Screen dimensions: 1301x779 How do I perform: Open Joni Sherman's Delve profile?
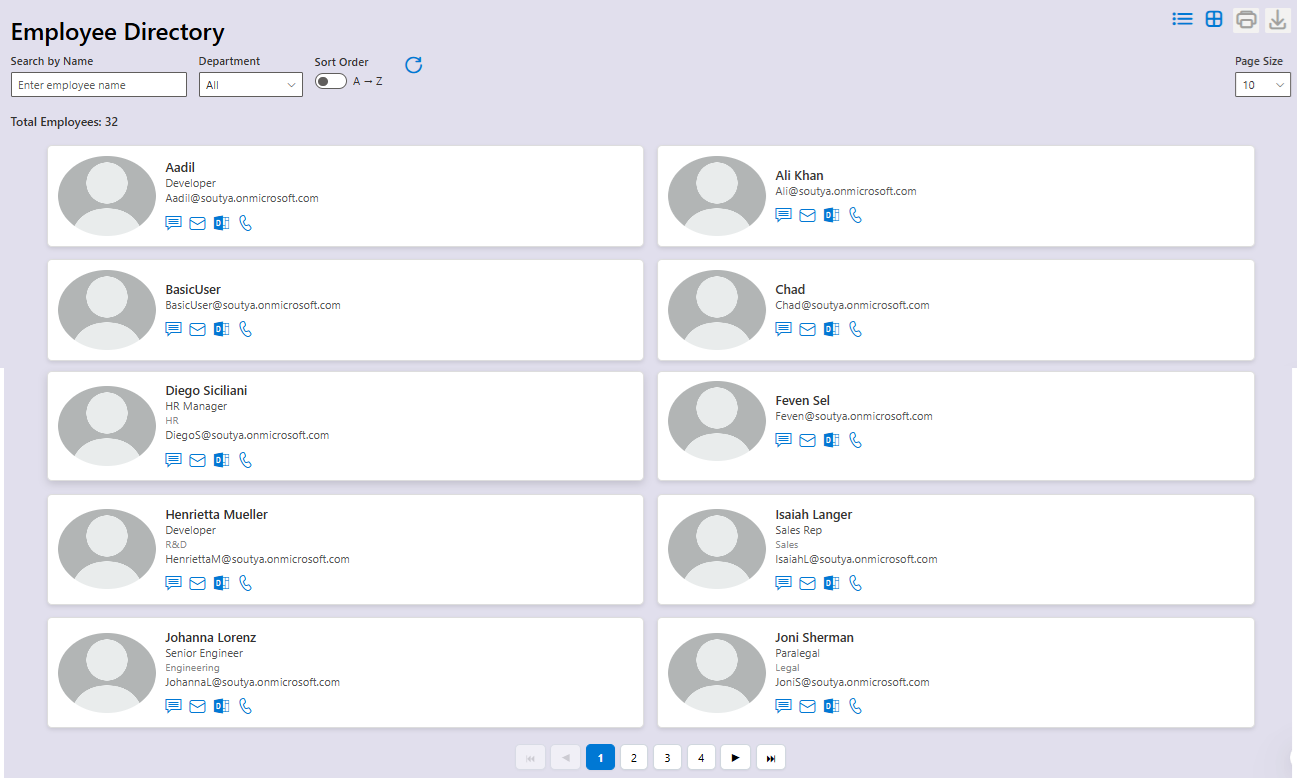[x=831, y=705]
